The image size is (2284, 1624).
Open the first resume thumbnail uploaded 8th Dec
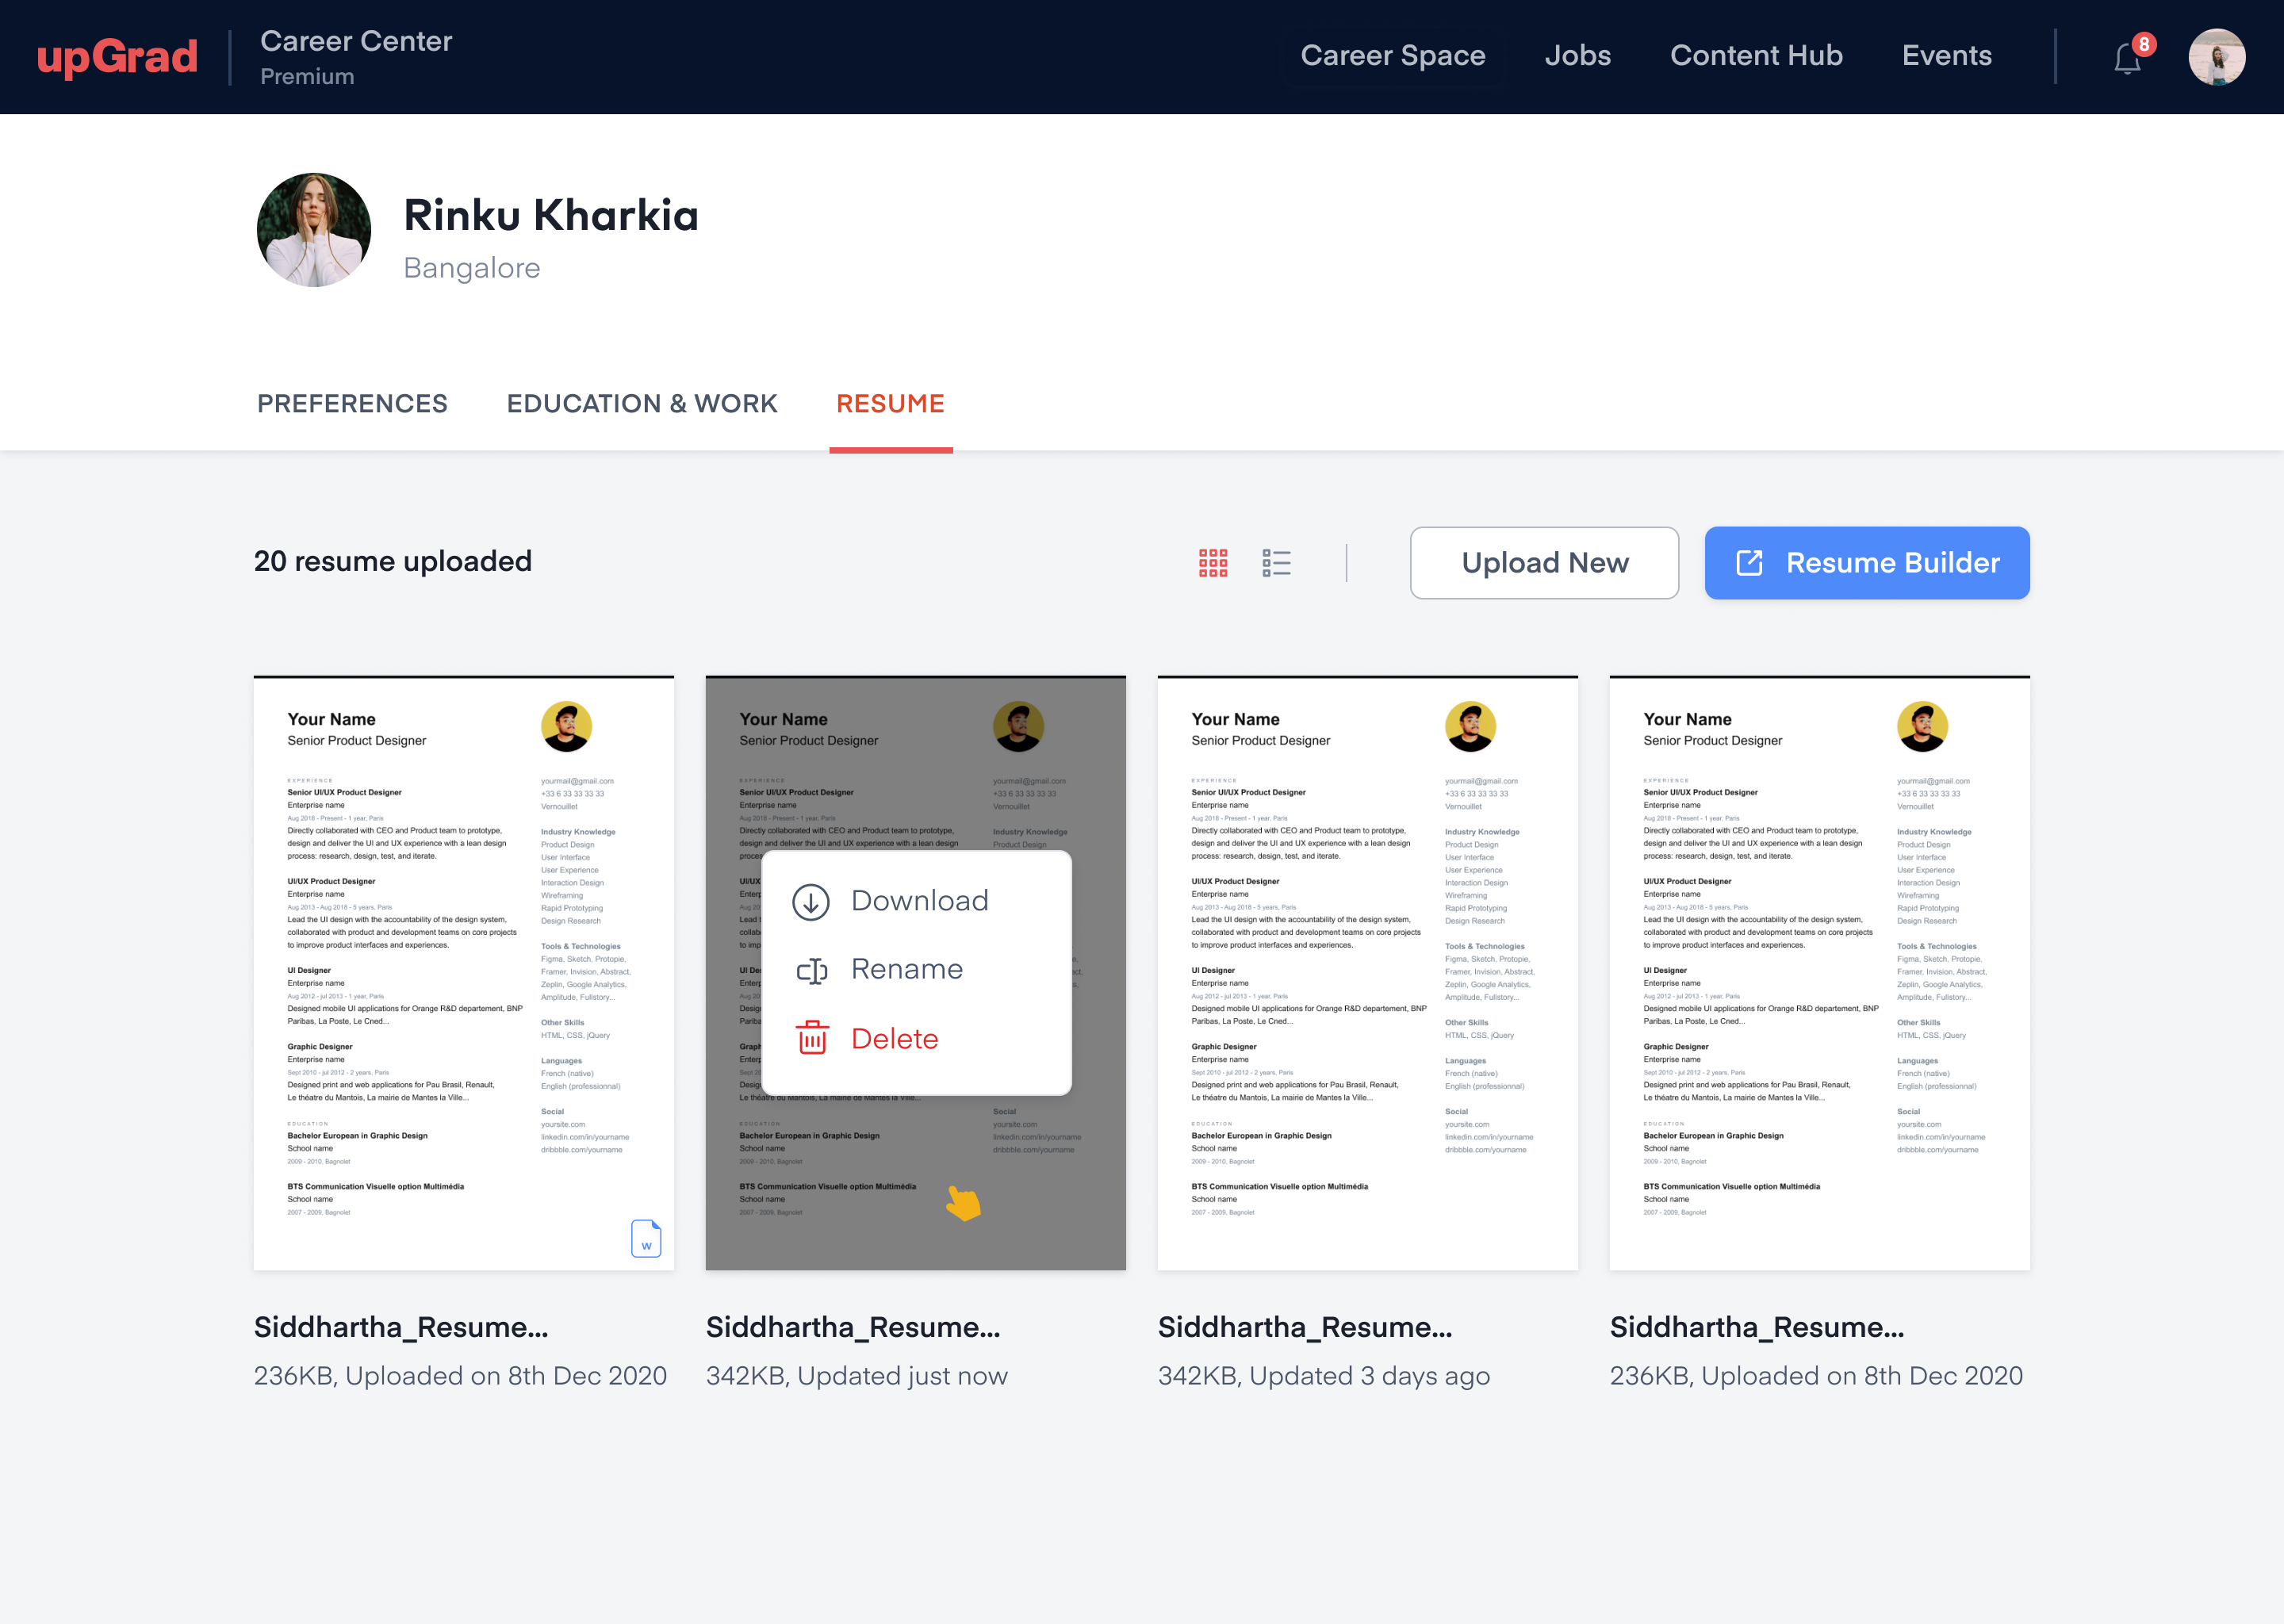coord(464,973)
